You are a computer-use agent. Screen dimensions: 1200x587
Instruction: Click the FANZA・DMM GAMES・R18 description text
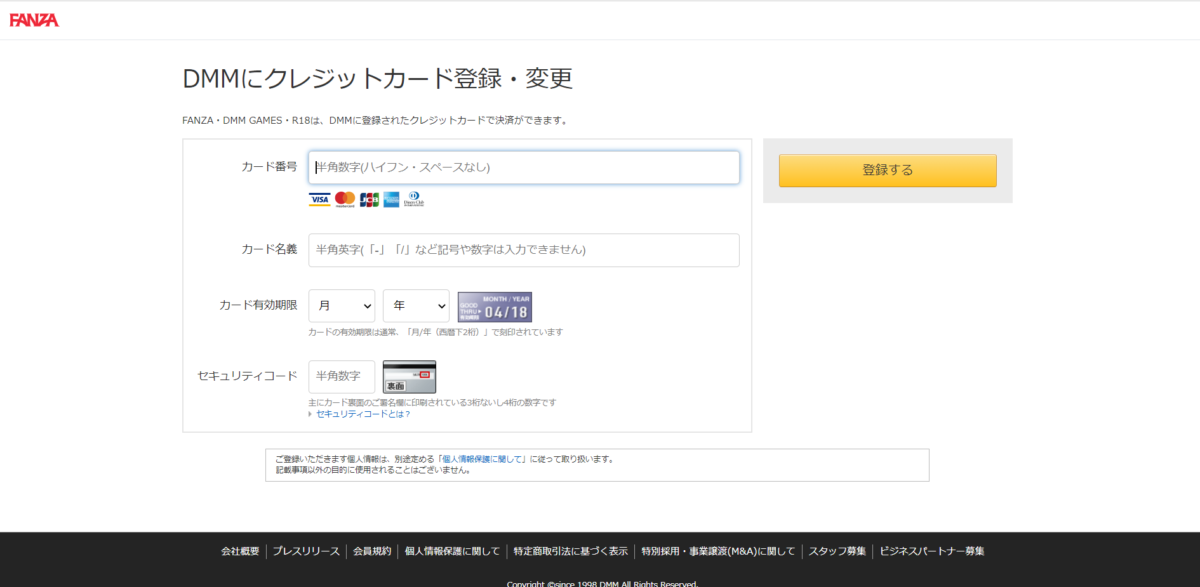pyautogui.click(x=376, y=121)
